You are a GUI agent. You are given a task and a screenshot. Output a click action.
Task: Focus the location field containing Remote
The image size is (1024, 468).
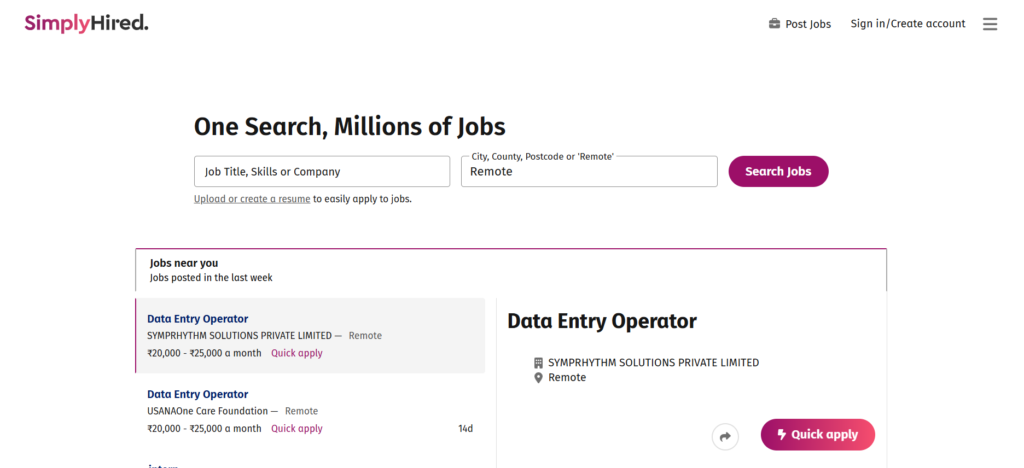(x=589, y=172)
